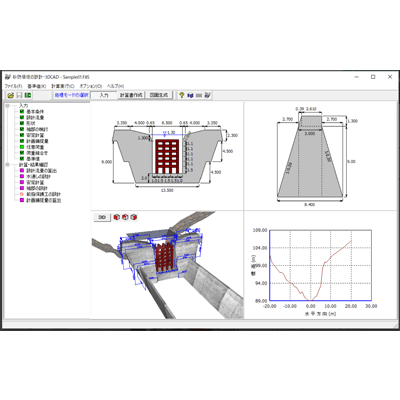Open 袖部の設計 results item

[37, 188]
